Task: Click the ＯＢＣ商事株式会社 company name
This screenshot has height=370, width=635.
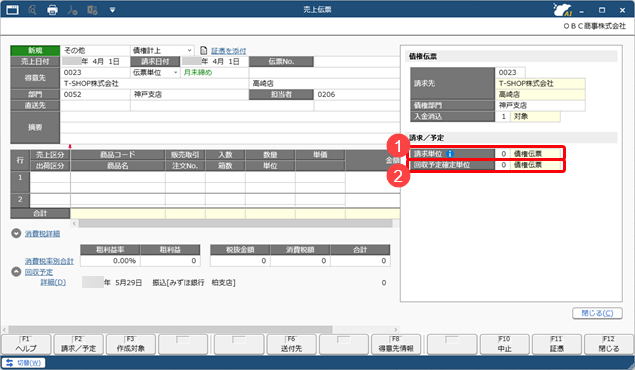Action: pyautogui.click(x=595, y=26)
